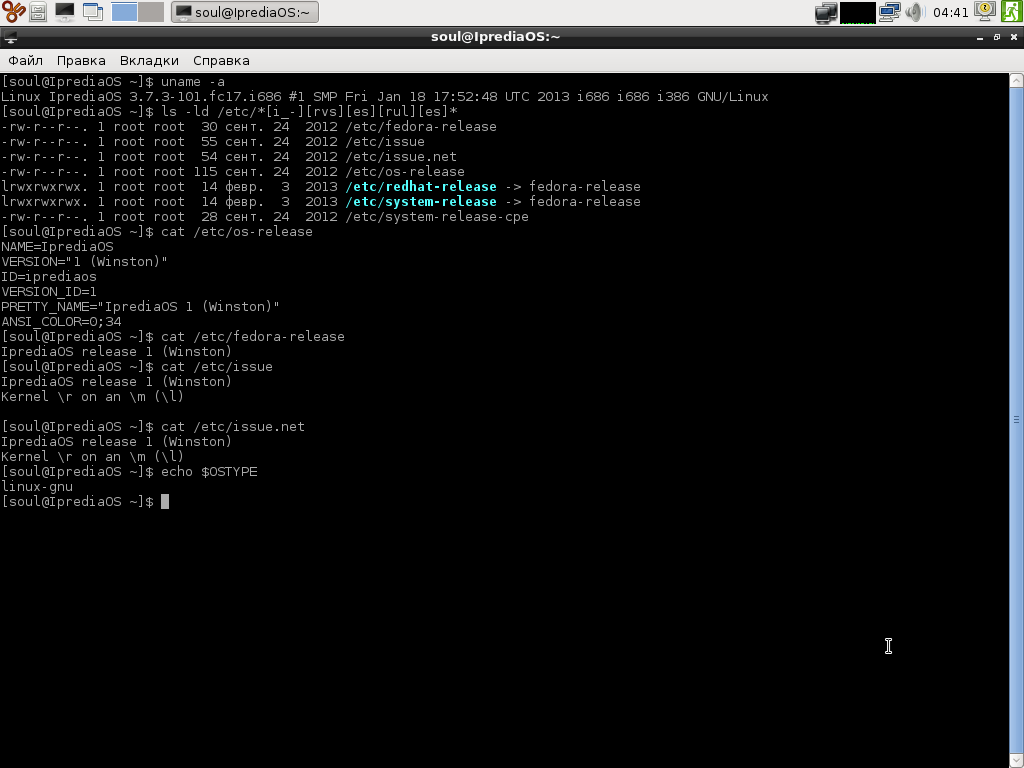This screenshot has height=768, width=1024.
Task: Open terminal window menu icon in titlebar
Action: (10, 37)
